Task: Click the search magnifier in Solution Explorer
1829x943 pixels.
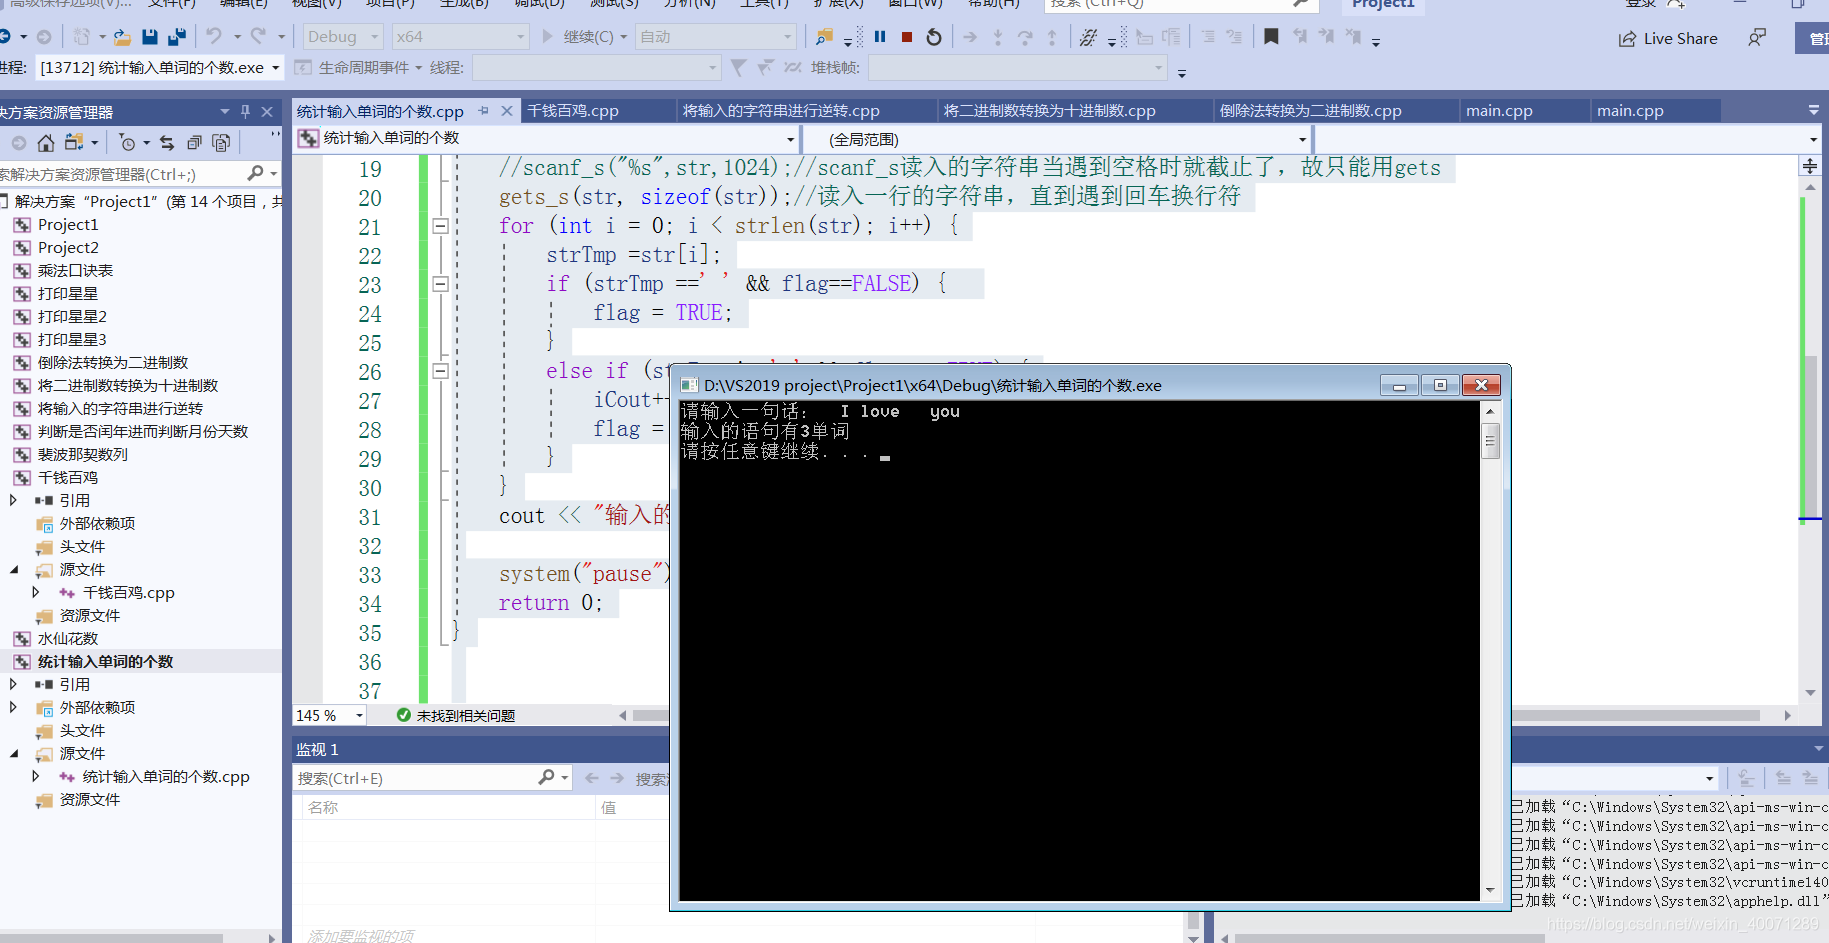Action: (x=256, y=174)
